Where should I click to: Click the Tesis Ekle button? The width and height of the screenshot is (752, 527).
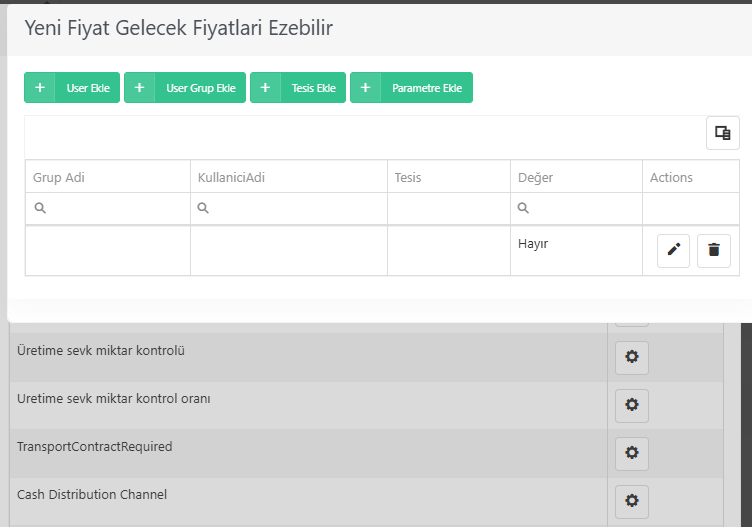tap(298, 88)
